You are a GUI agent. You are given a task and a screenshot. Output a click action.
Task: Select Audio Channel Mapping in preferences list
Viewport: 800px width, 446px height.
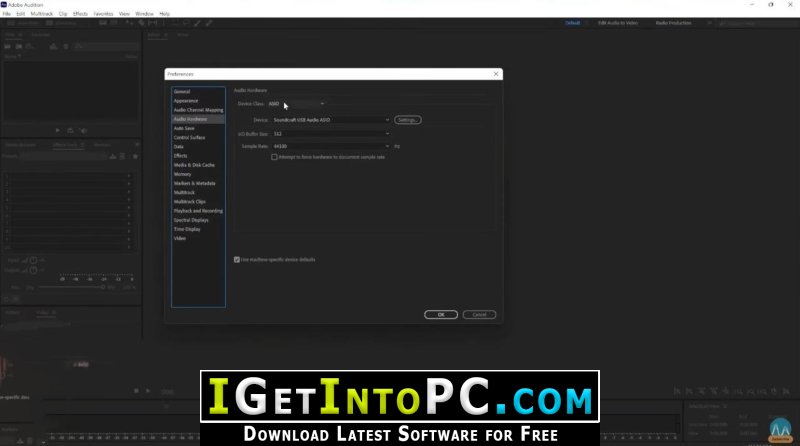(198, 110)
